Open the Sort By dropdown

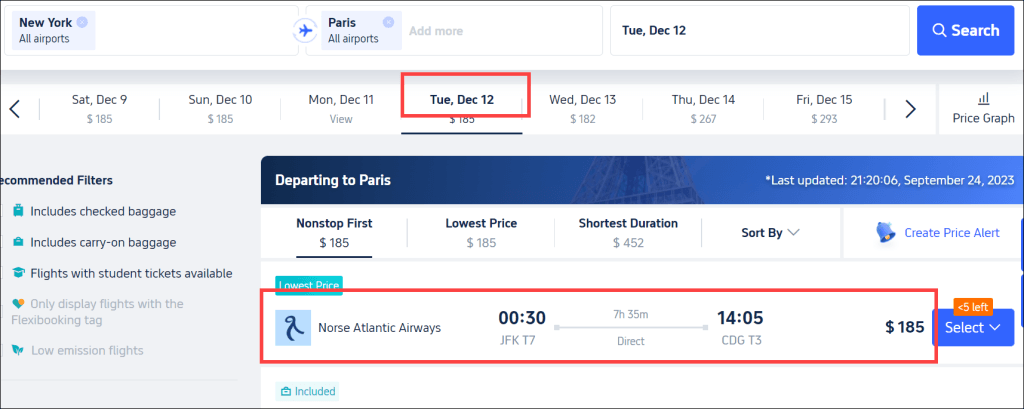(x=771, y=233)
